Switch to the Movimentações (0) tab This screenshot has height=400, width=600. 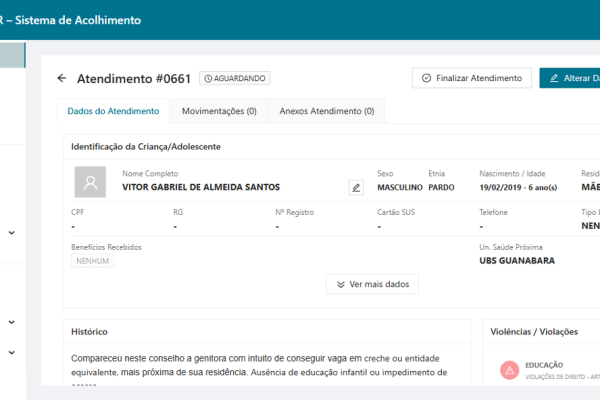[x=218, y=111]
